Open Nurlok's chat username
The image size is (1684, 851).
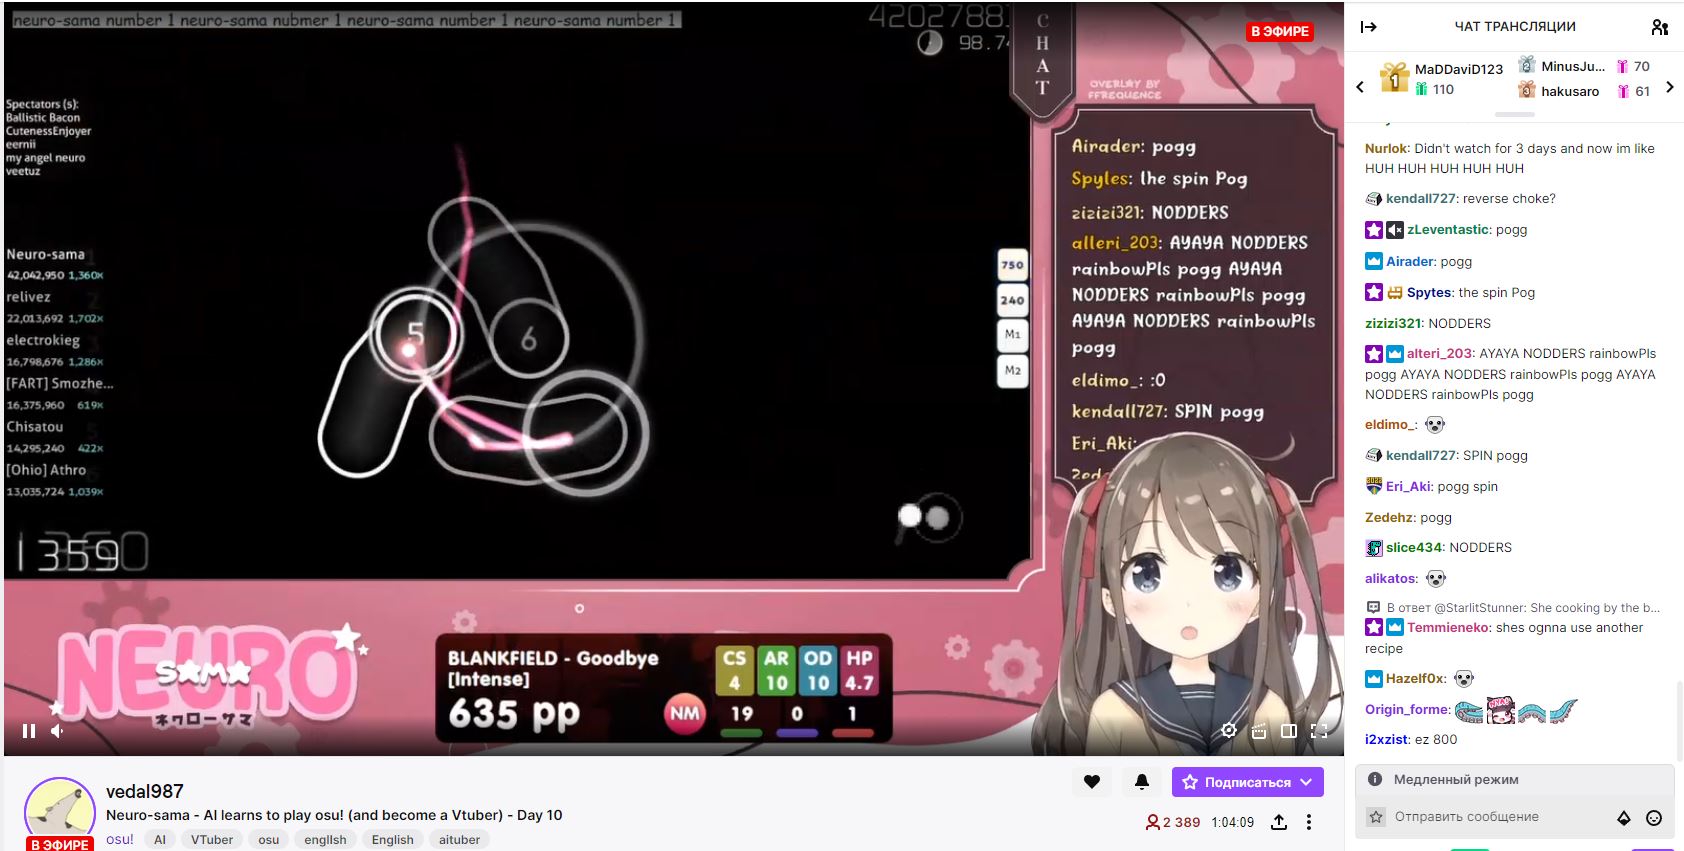pyautogui.click(x=1386, y=148)
